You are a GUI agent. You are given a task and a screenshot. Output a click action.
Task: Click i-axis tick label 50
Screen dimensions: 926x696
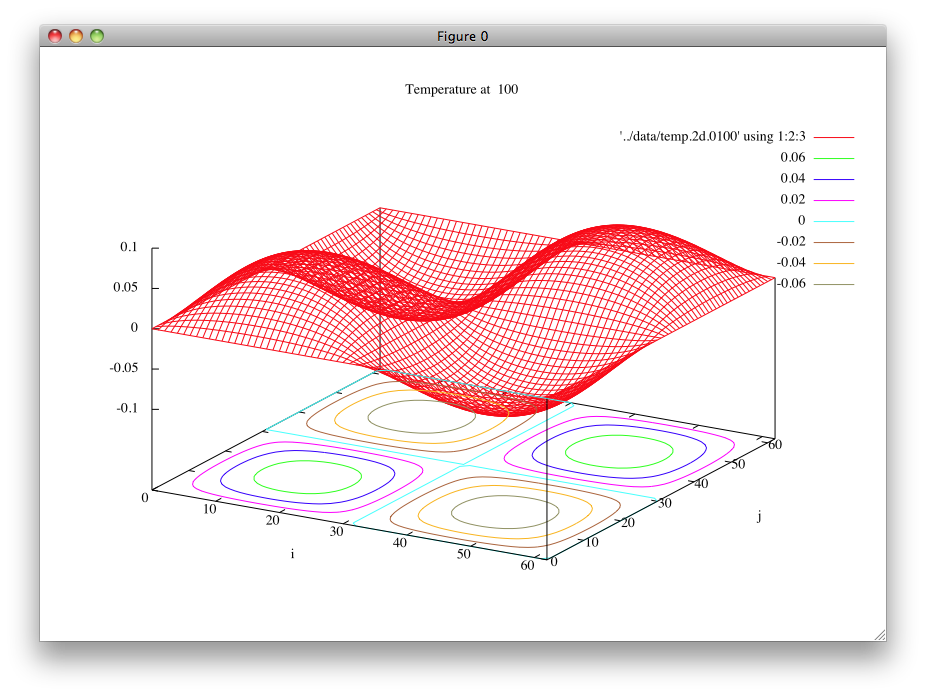(464, 554)
